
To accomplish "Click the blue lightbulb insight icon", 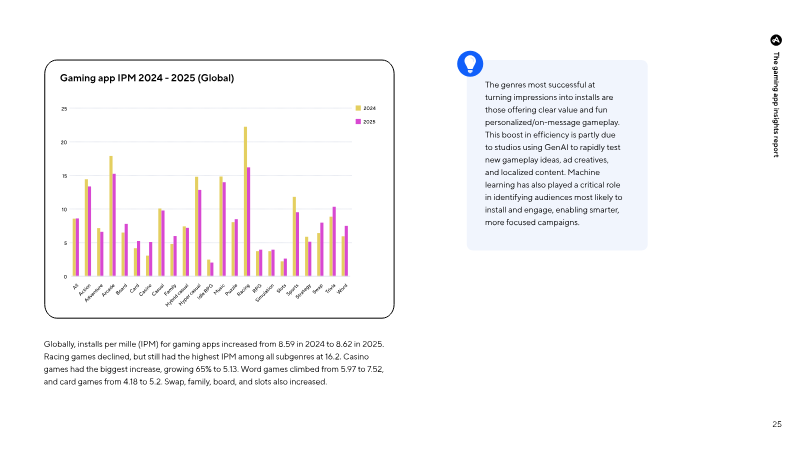I will [x=470, y=64].
